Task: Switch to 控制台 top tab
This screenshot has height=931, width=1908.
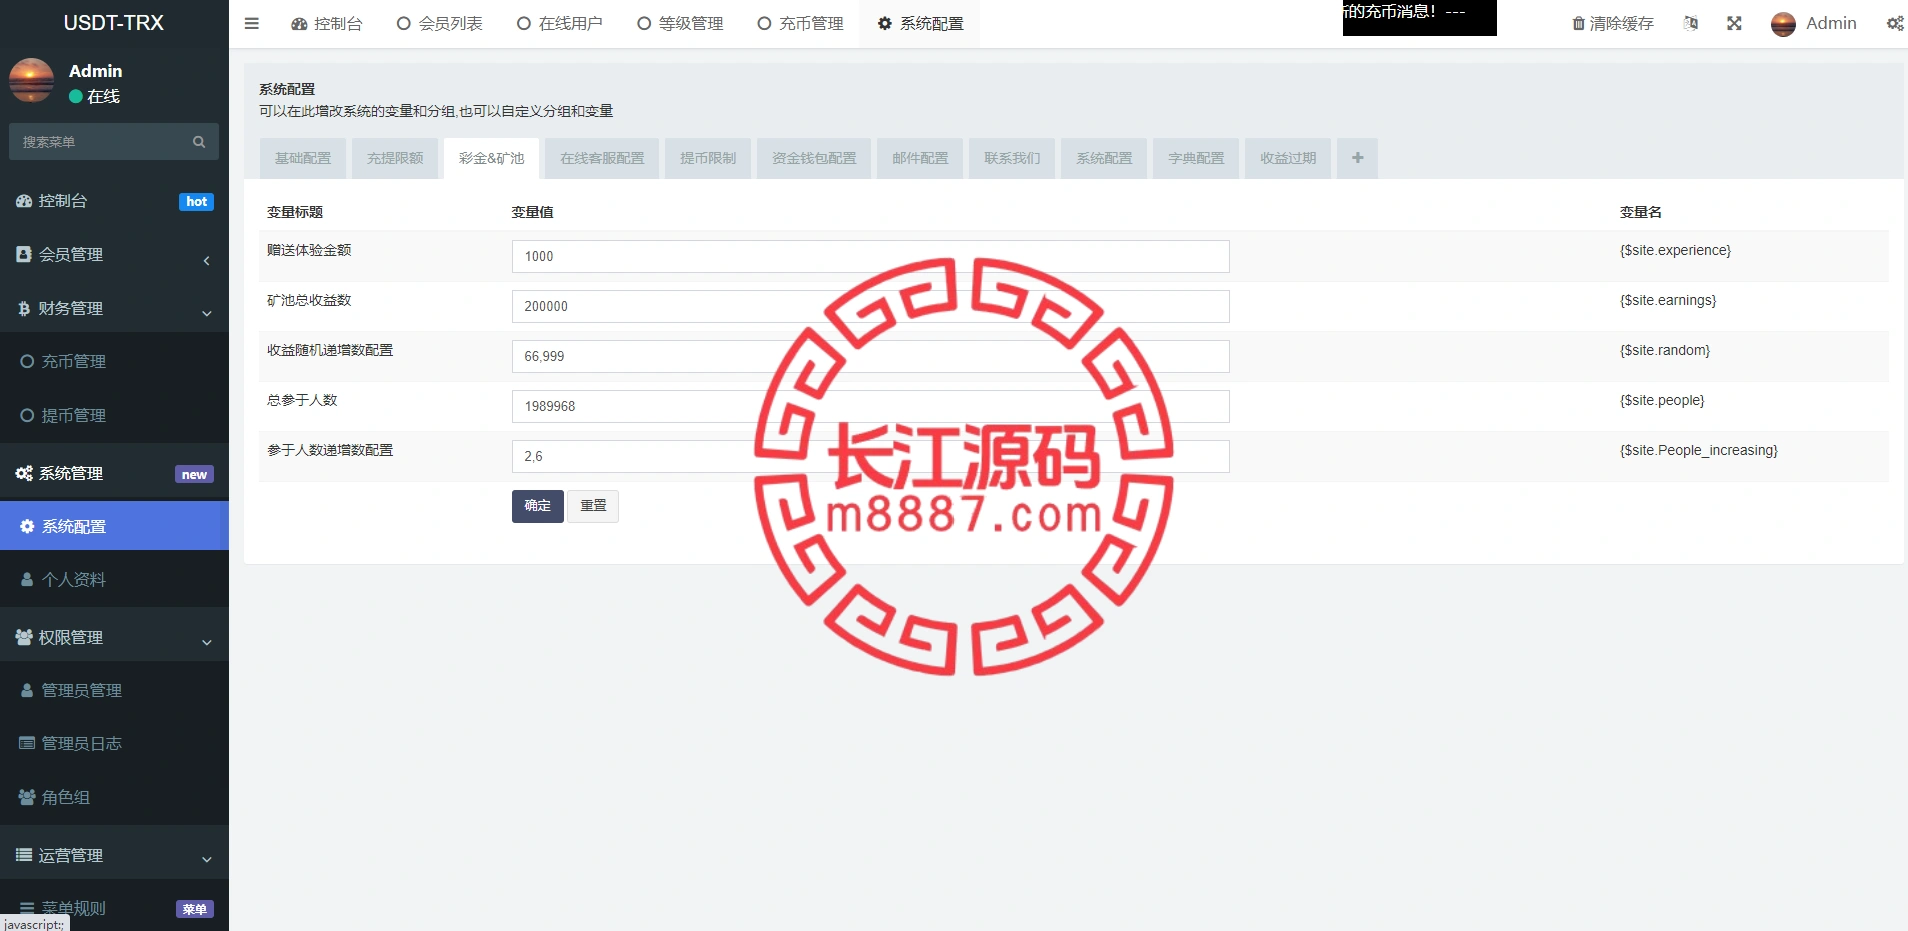Action: (x=327, y=24)
